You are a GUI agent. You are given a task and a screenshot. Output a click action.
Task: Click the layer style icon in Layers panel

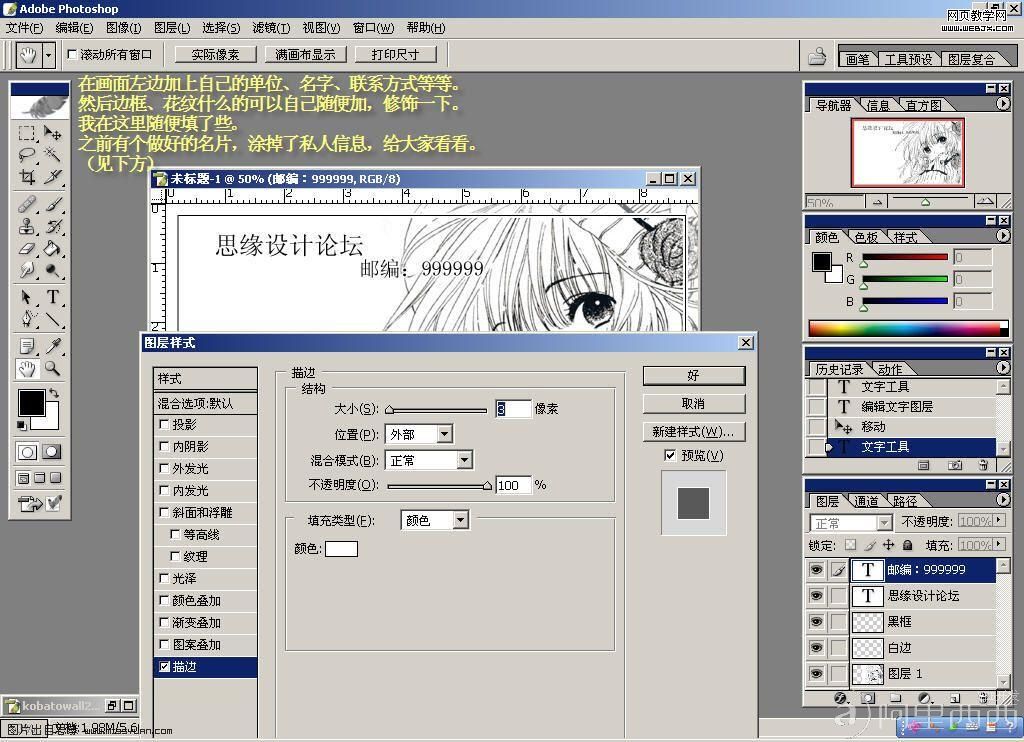click(x=840, y=698)
